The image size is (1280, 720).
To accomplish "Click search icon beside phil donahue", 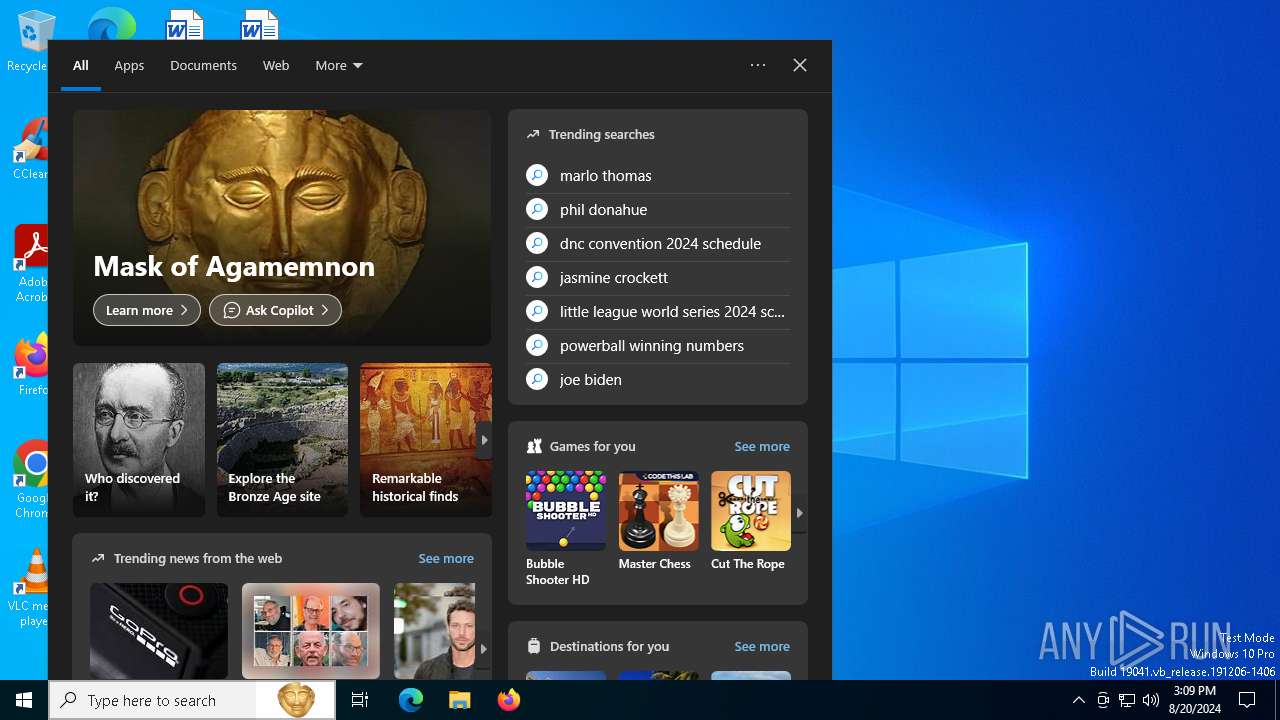I will click(537, 210).
